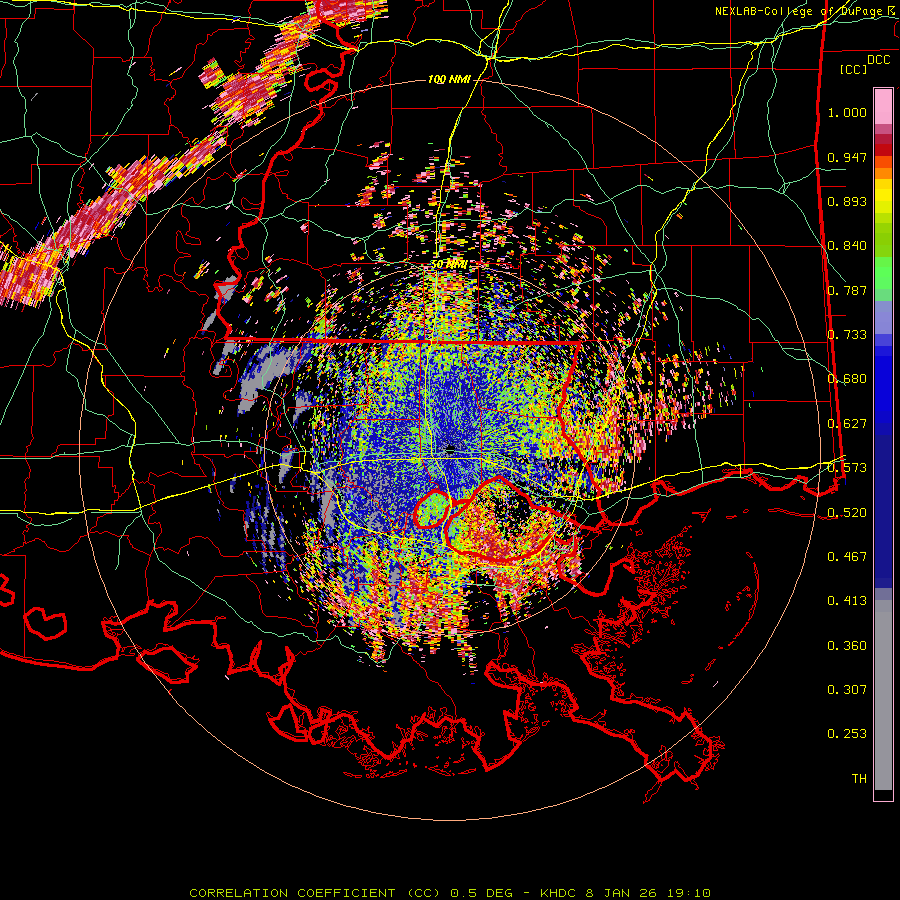
Task: Click the 1.000 value on the color scale
Action: [x=847, y=112]
